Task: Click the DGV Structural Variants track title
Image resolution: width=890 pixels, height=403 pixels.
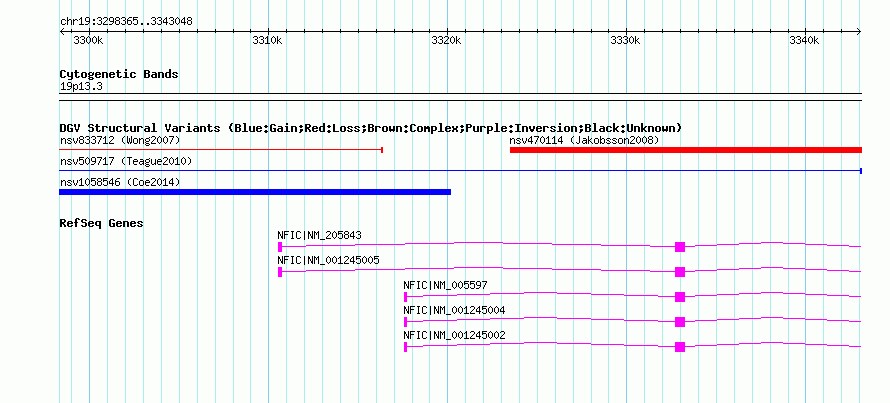Action: [x=371, y=128]
